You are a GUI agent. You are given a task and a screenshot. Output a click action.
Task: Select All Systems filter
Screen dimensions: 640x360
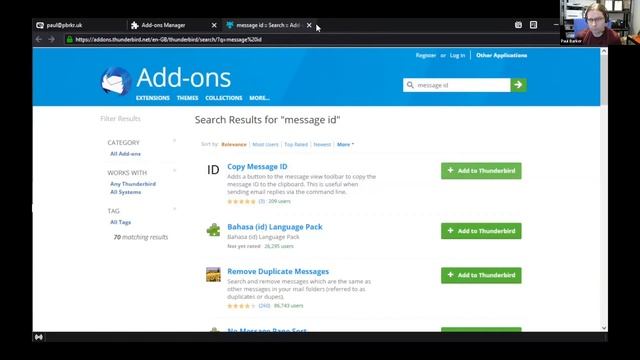[x=126, y=192]
